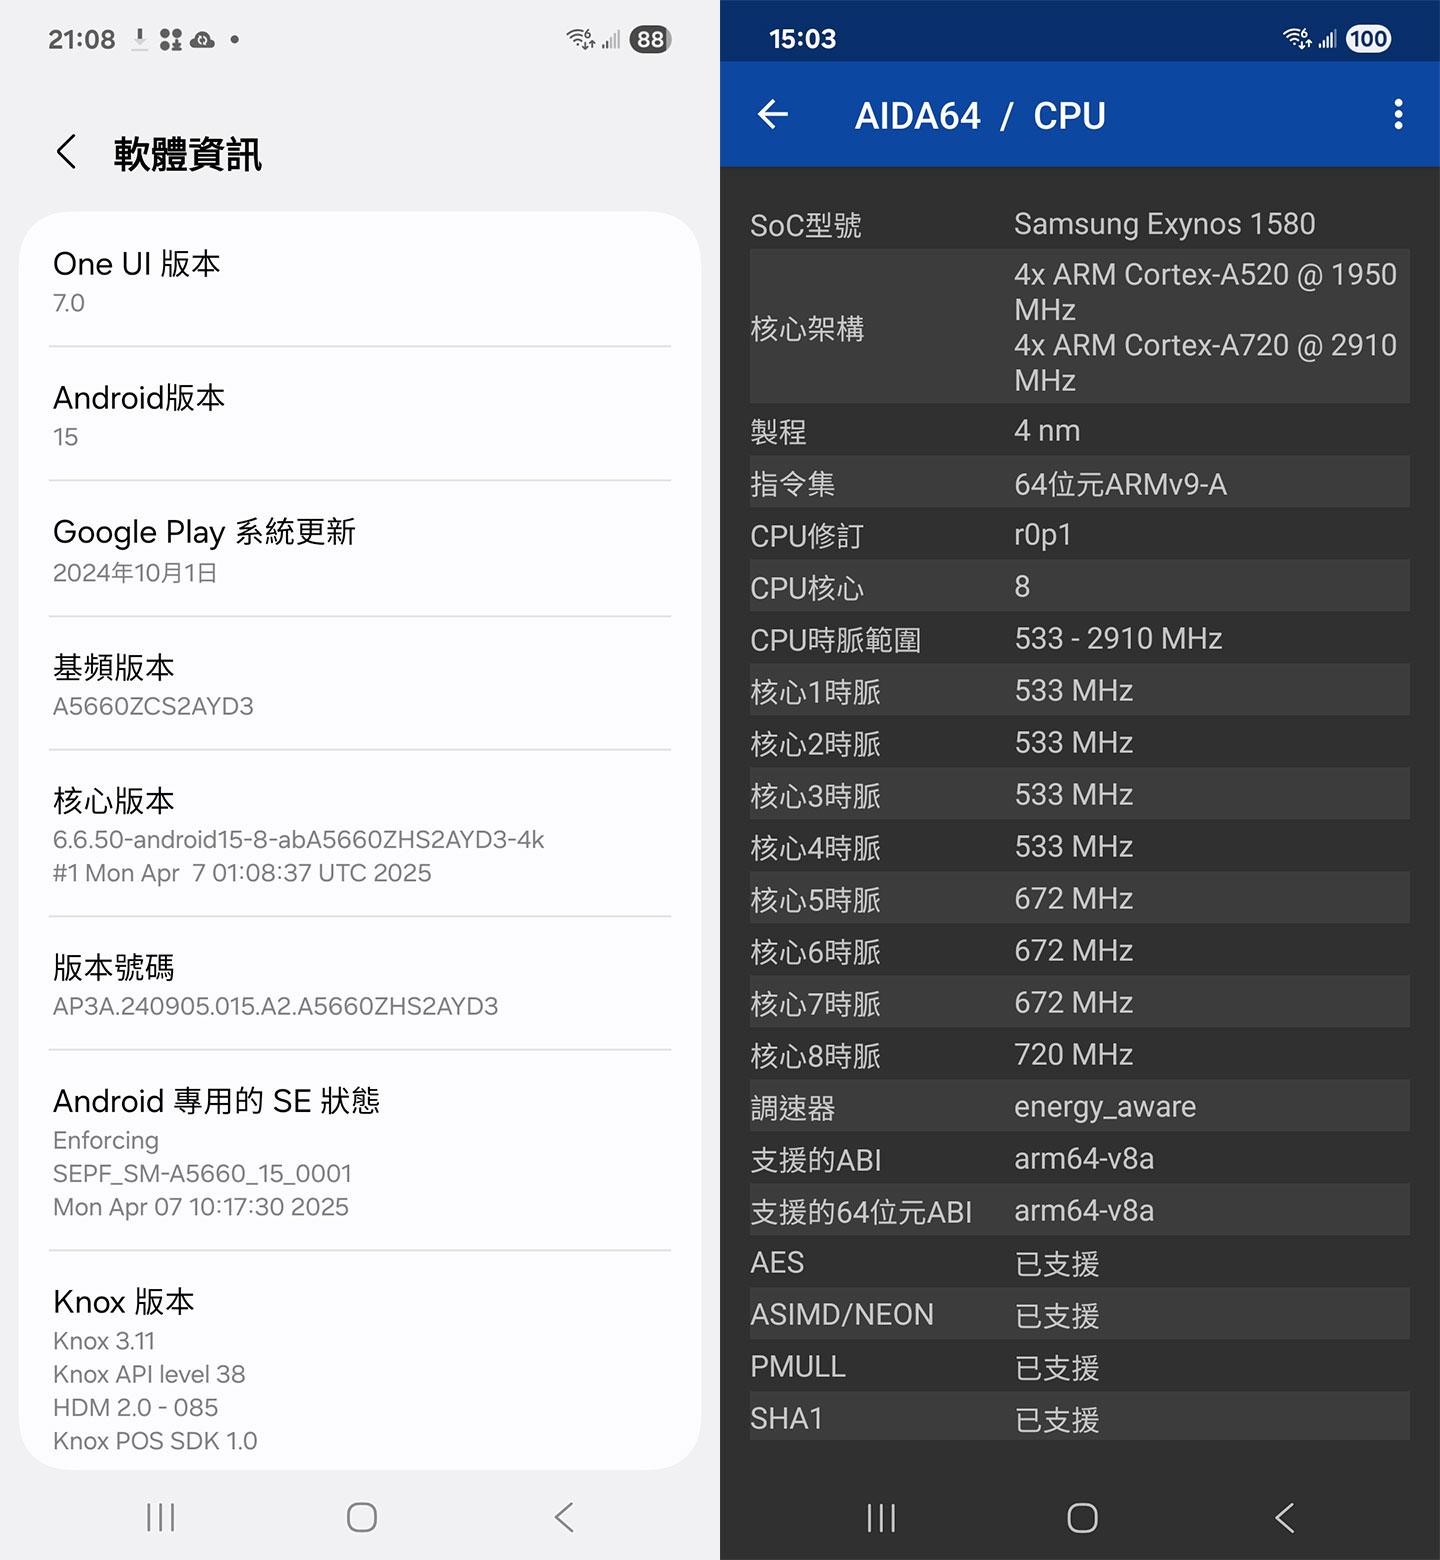Tap the 21:08 clock

tap(82, 39)
